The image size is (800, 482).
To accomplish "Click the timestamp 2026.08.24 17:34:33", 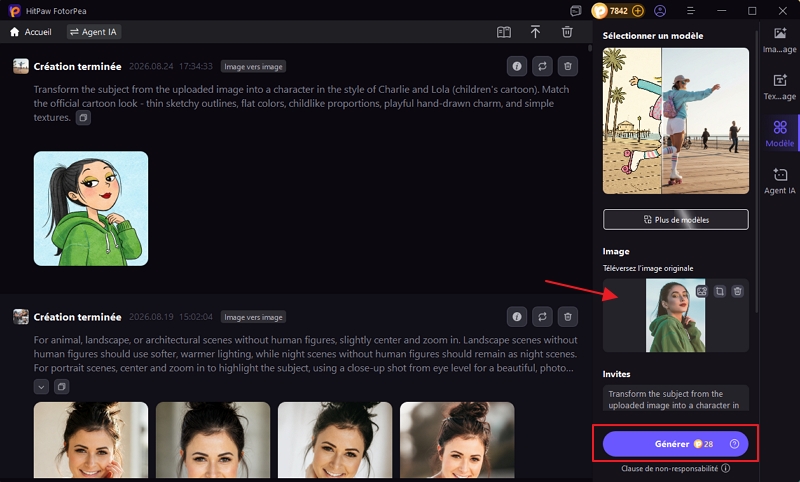I will click(170, 66).
